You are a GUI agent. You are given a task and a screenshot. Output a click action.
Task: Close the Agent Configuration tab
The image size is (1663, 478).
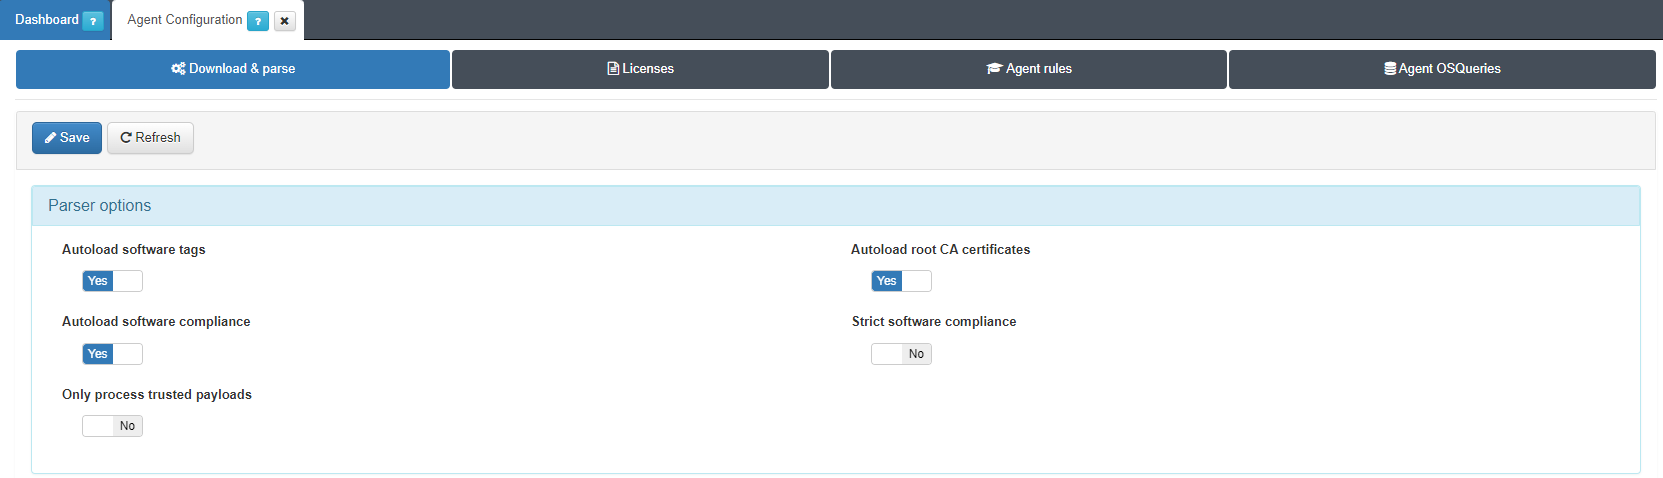285,21
